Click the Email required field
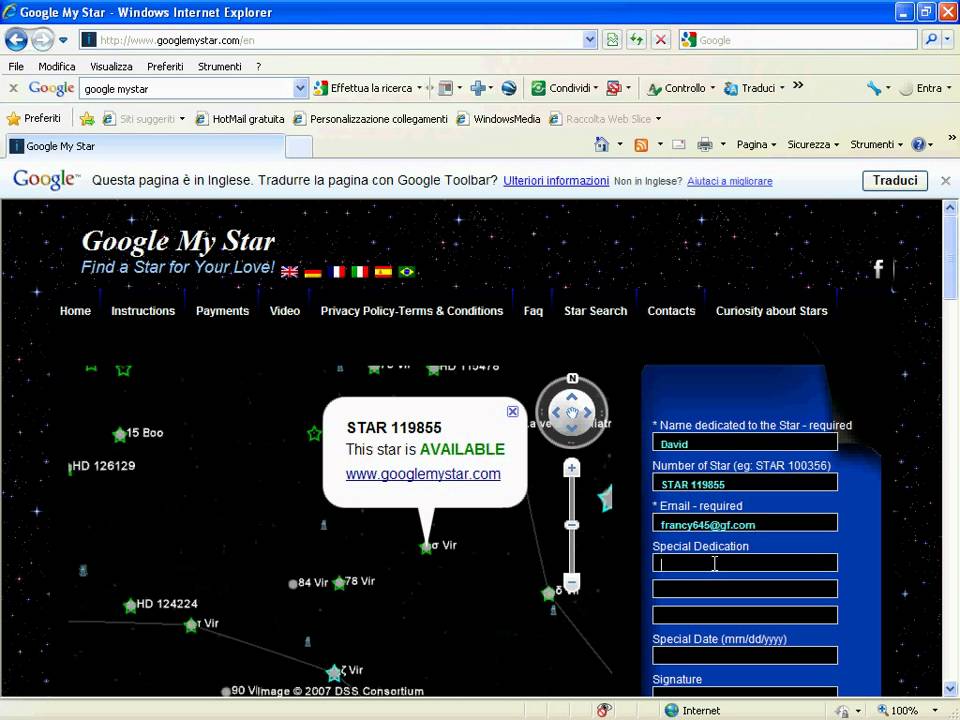The image size is (960, 720). tap(745, 523)
